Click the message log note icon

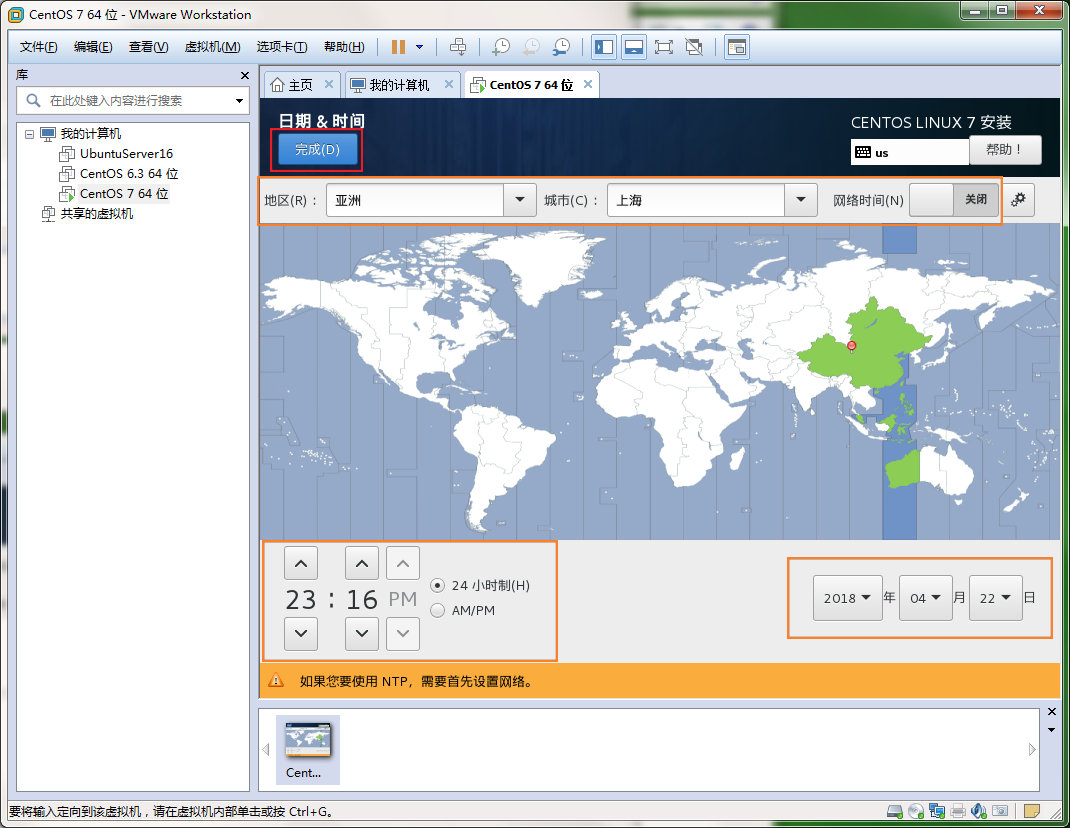coord(1032,811)
